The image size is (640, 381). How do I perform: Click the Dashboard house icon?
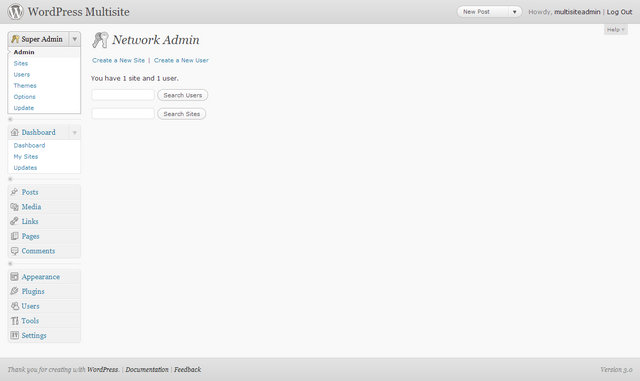pyautogui.click(x=15, y=132)
